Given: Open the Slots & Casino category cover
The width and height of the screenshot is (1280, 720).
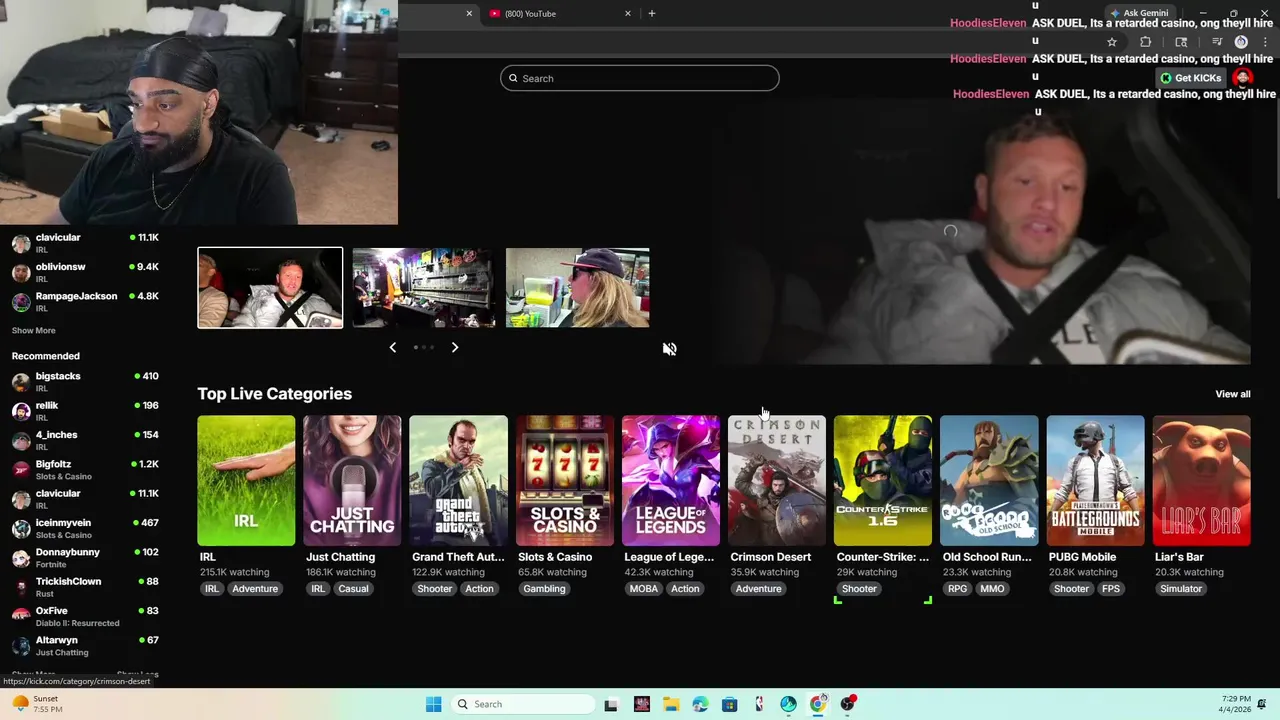Looking at the screenshot, I should 565,481.
